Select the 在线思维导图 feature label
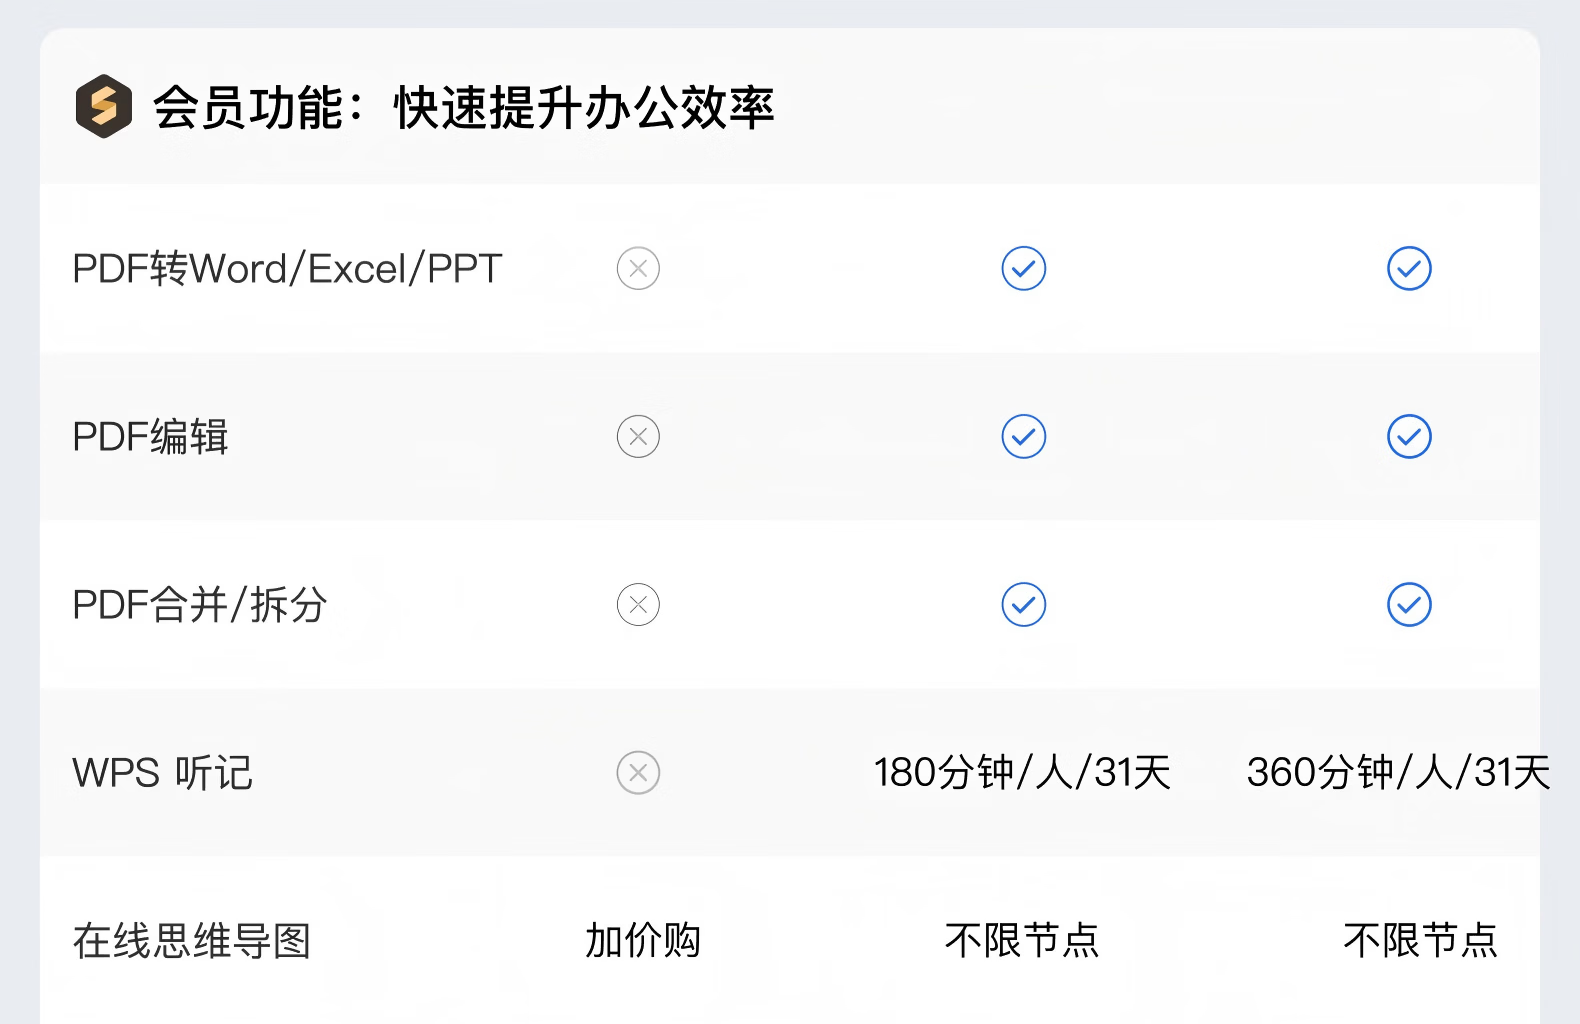Image resolution: width=1580 pixels, height=1024 pixels. (192, 941)
